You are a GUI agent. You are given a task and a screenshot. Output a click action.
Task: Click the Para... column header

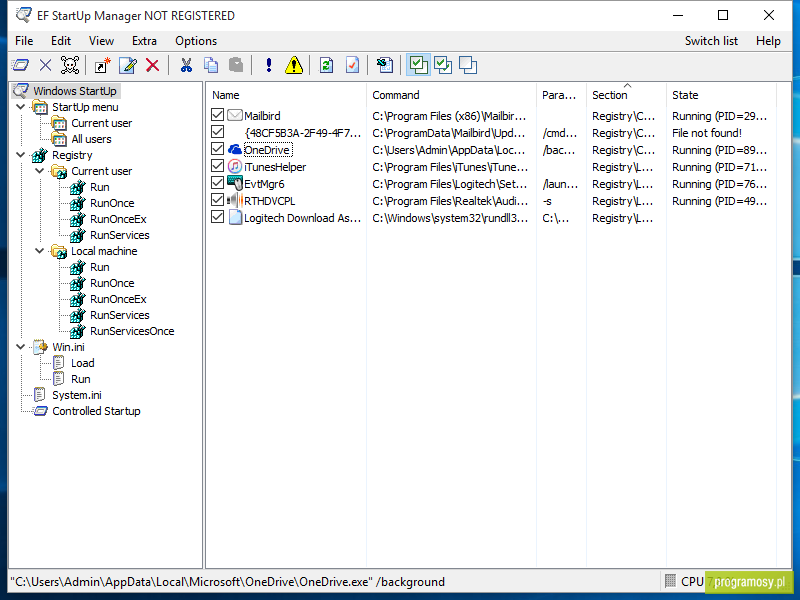561,95
